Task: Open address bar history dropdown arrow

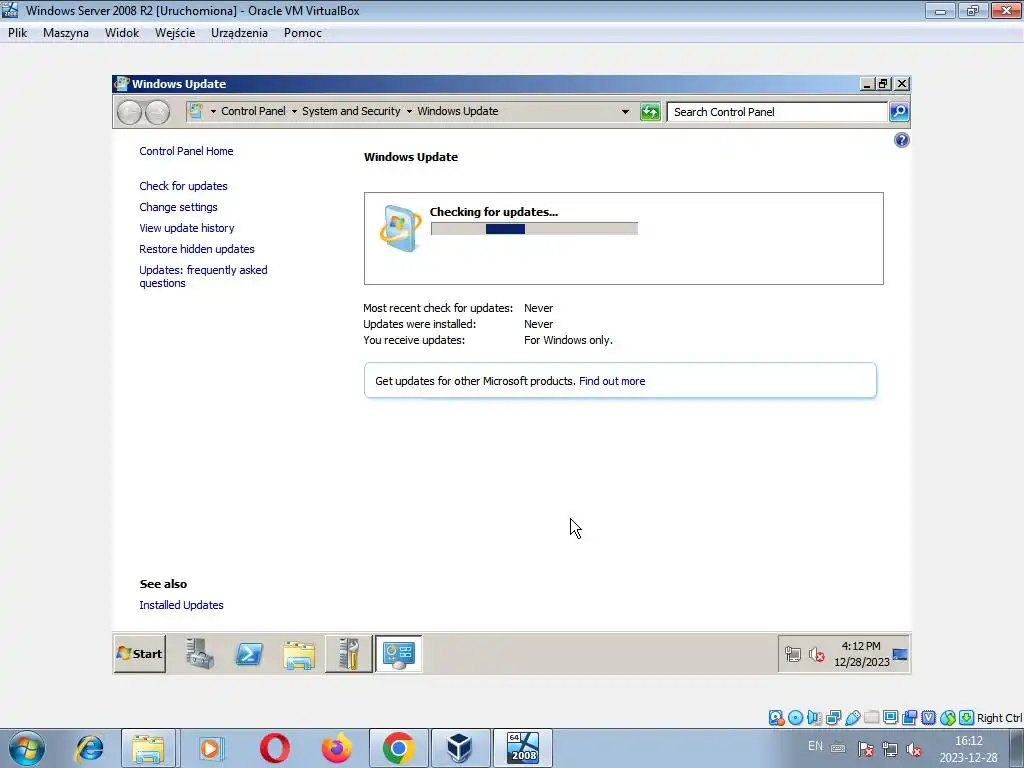Action: pos(625,112)
